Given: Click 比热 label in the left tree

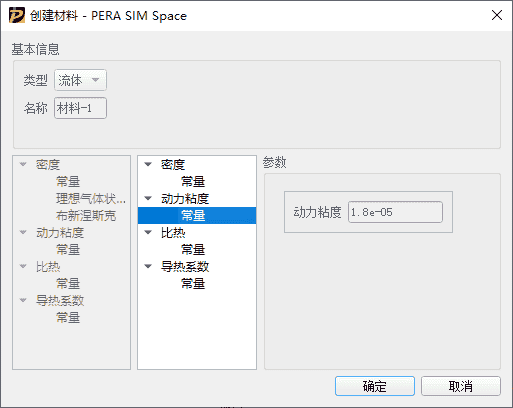Looking at the screenshot, I should (x=48, y=266).
